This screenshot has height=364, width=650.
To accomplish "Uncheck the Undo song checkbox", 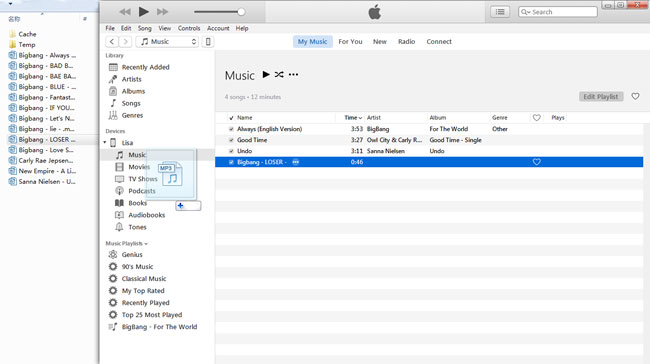I will [231, 151].
